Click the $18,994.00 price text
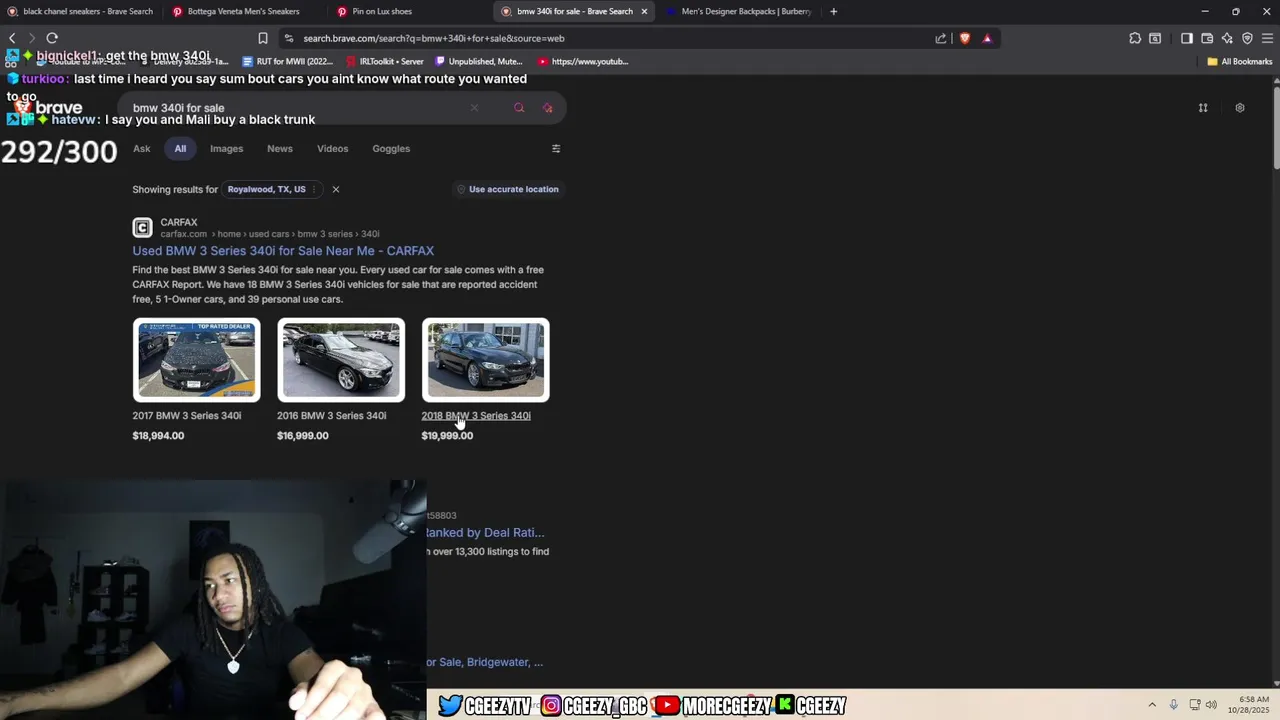The image size is (1280, 720). coord(158,436)
